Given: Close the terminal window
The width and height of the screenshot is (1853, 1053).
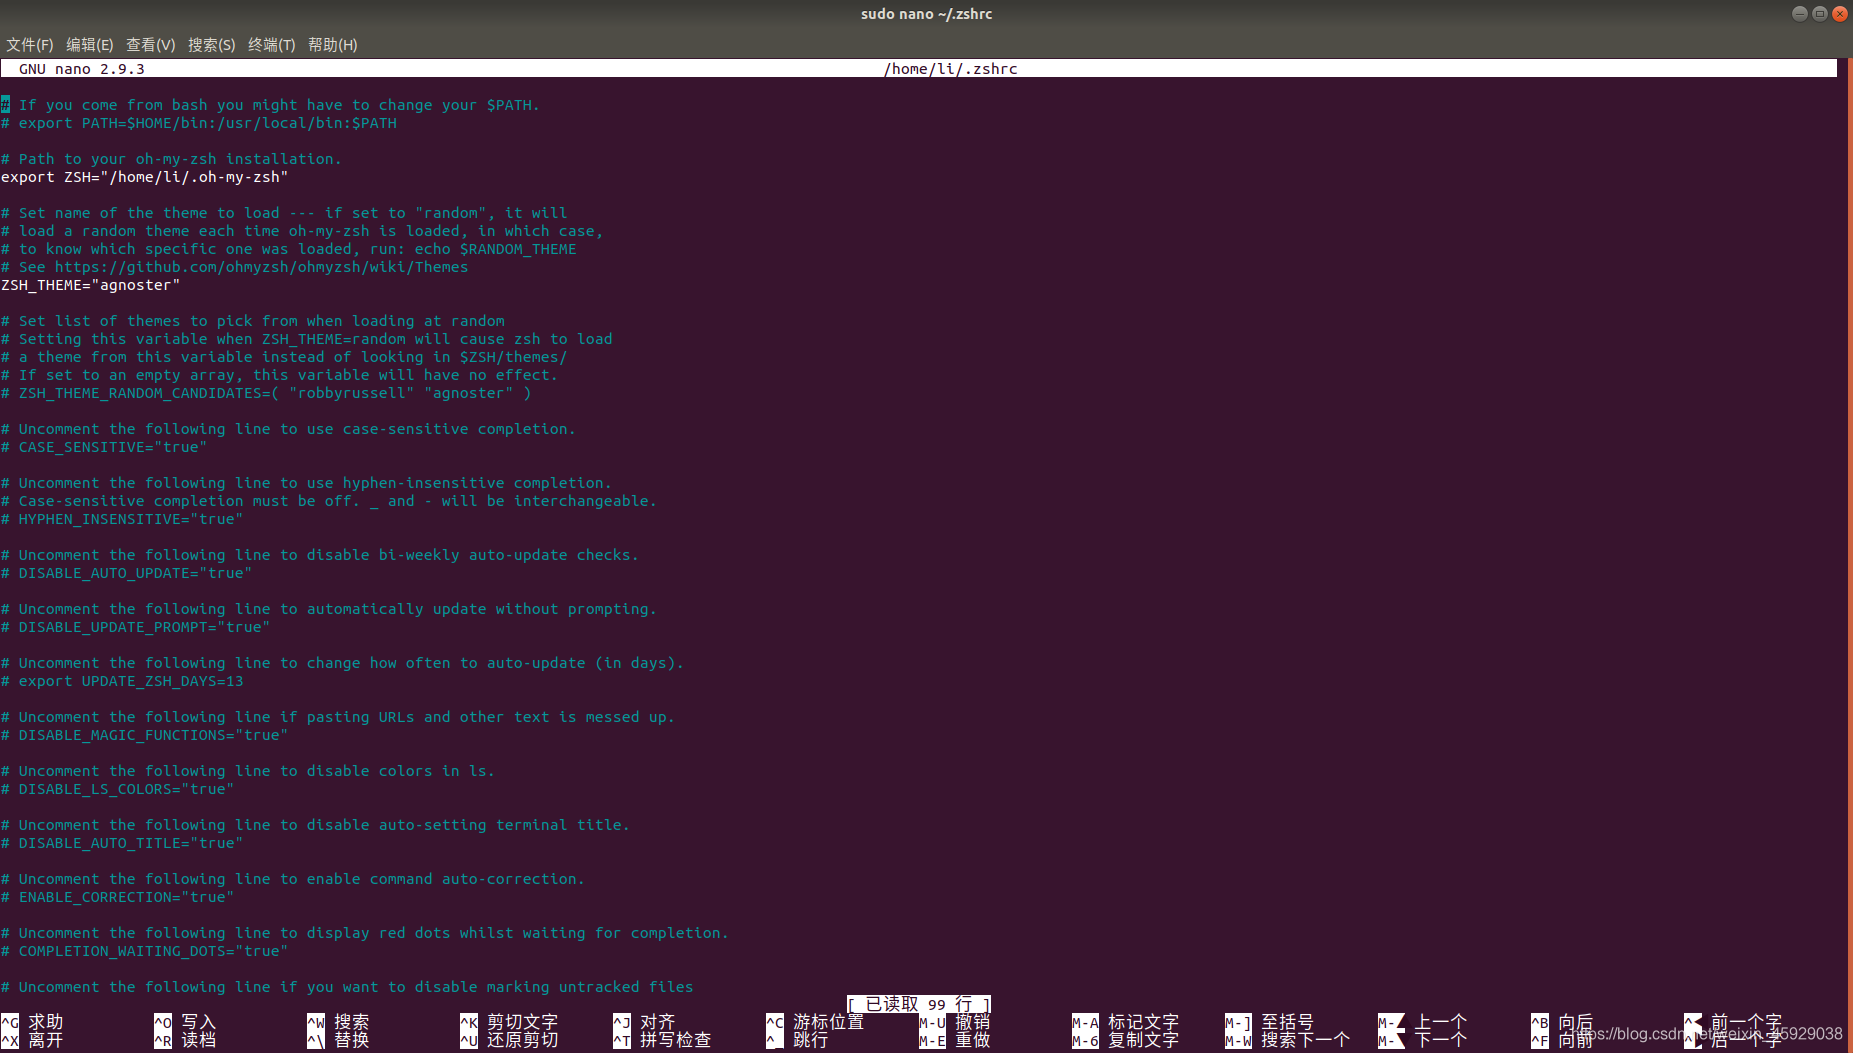Looking at the screenshot, I should [1839, 13].
